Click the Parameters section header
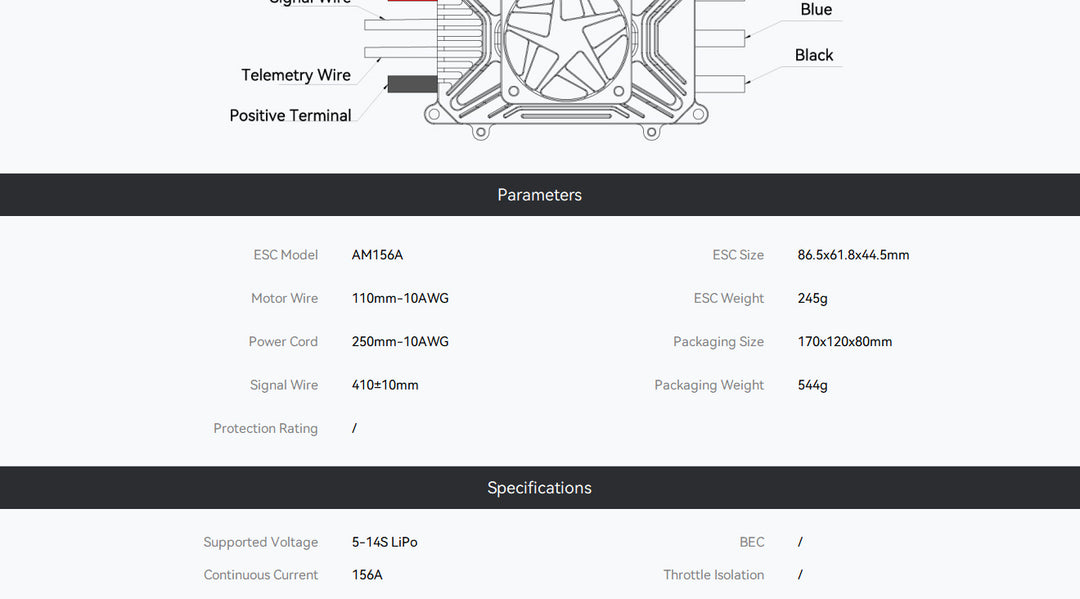Image resolution: width=1080 pixels, height=599 pixels. pyautogui.click(x=539, y=195)
